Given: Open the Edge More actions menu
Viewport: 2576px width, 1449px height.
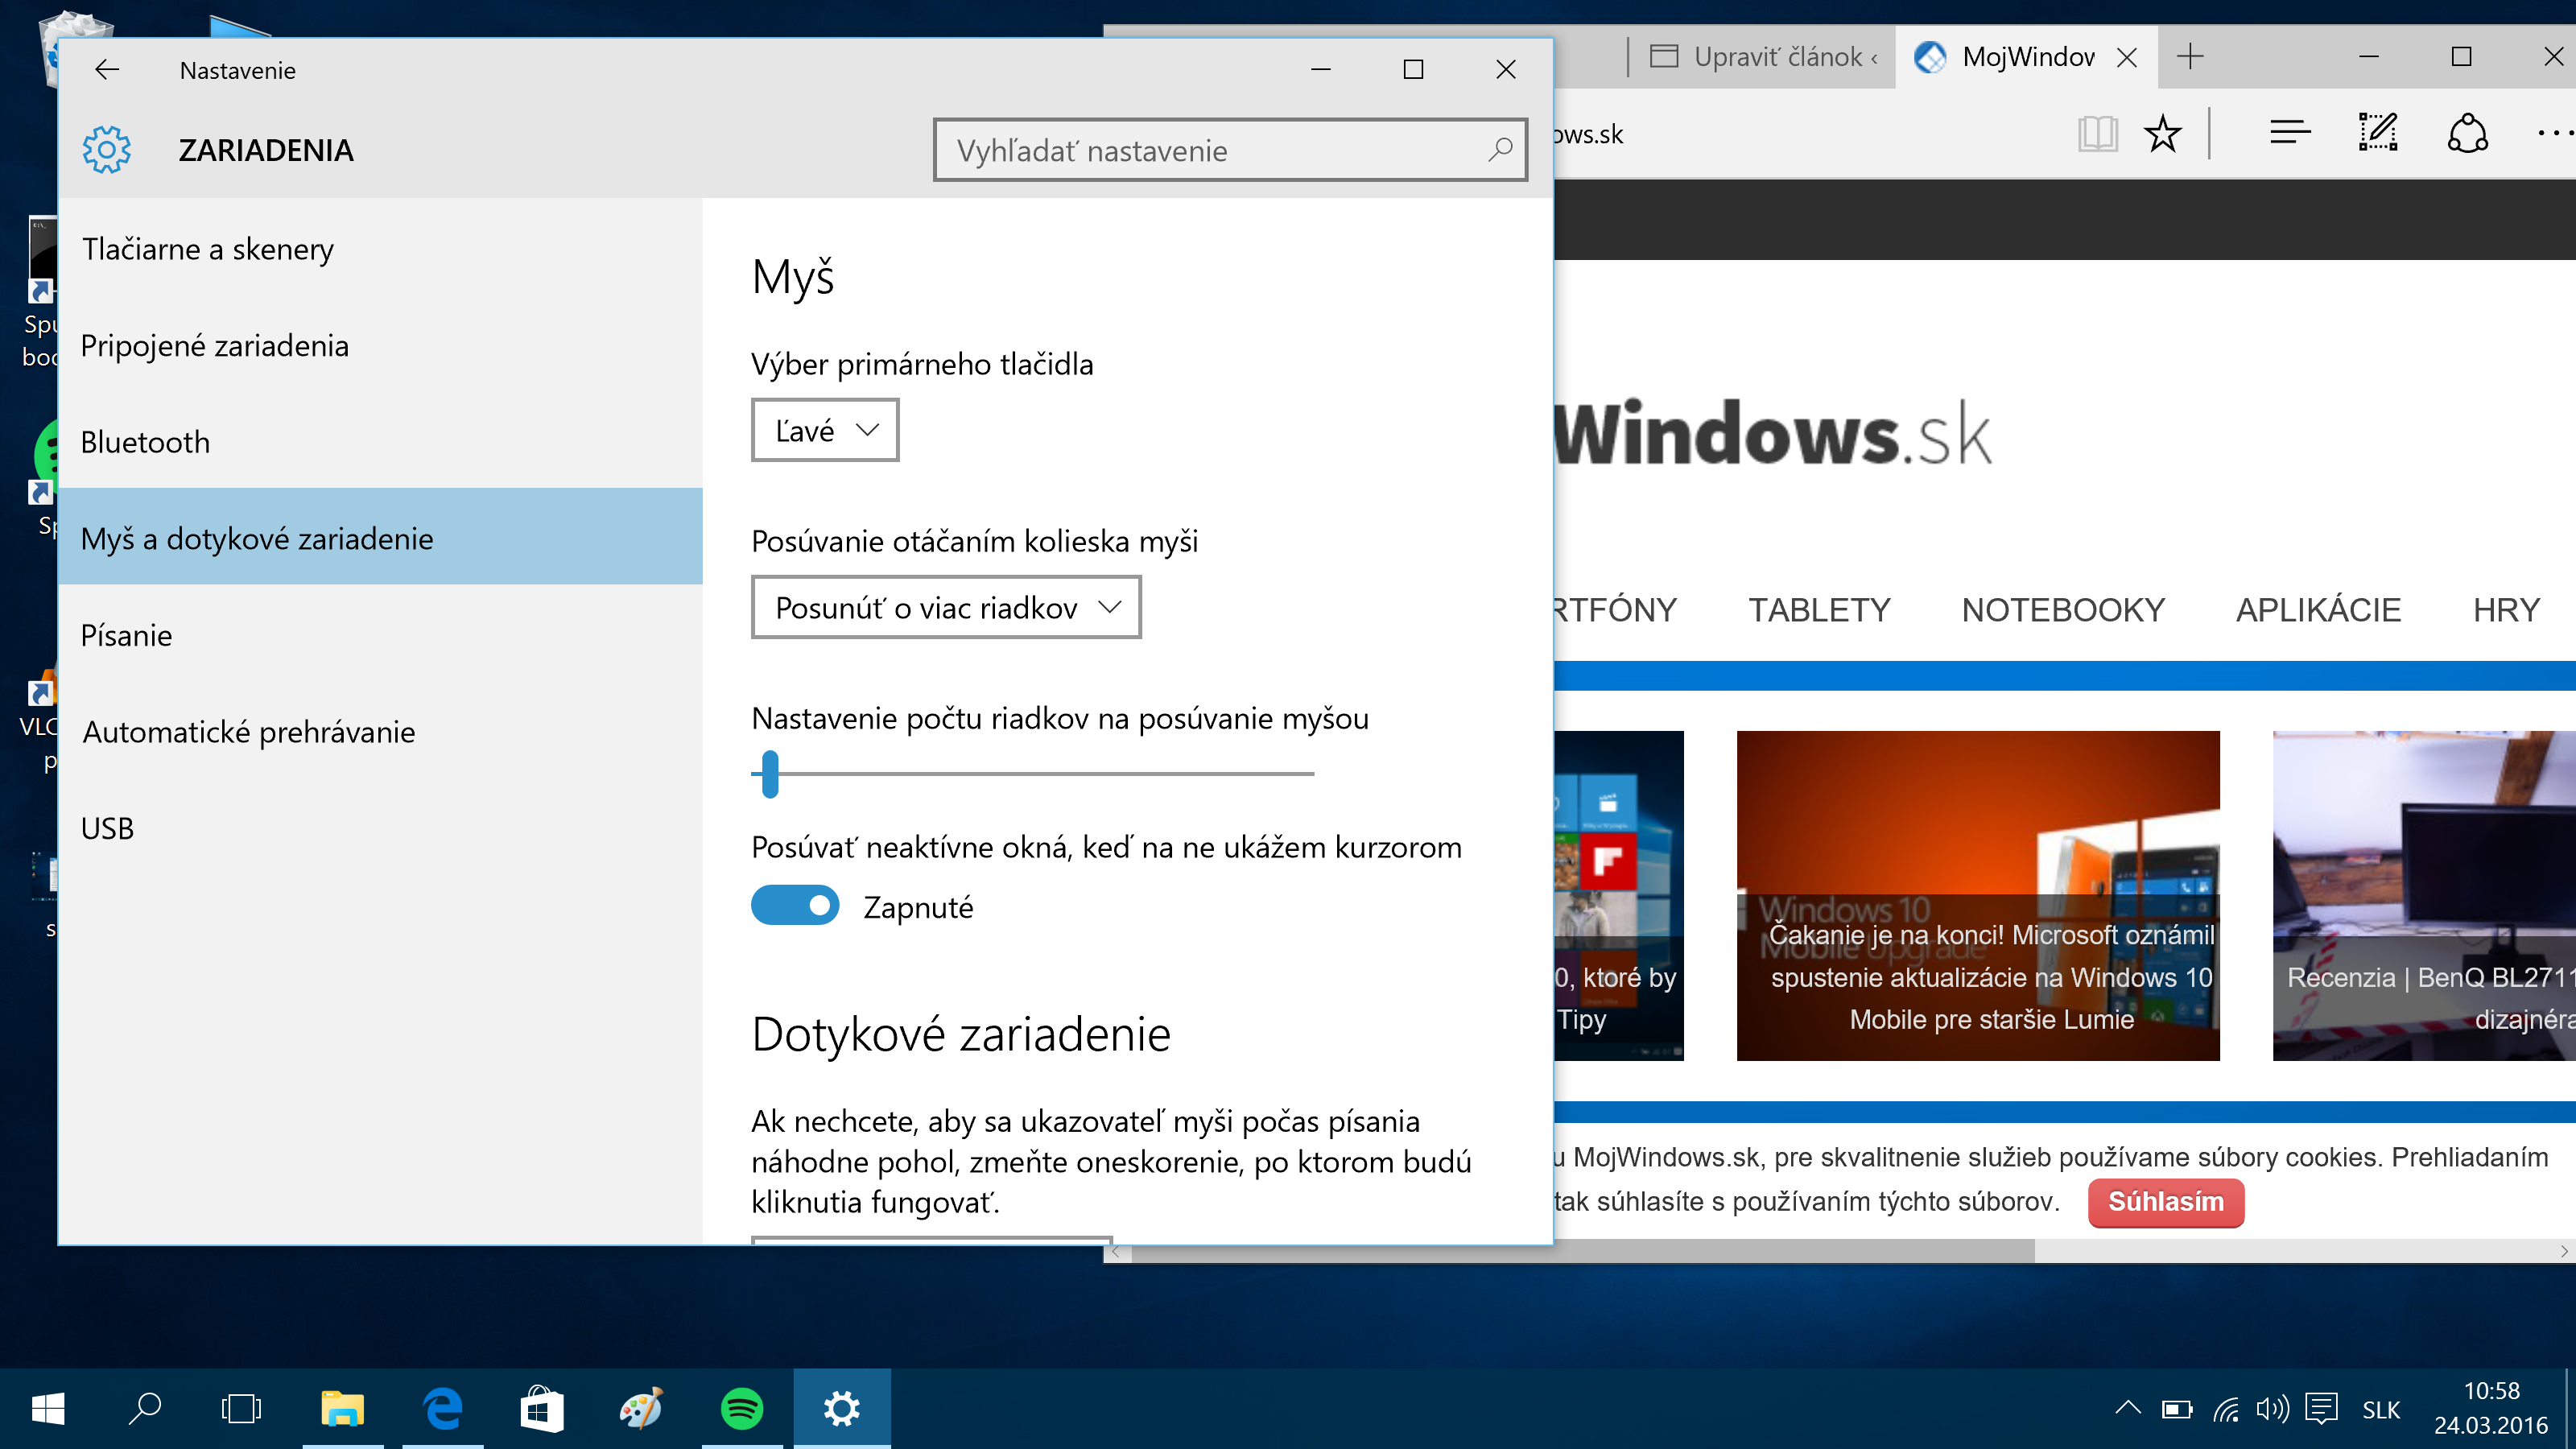Looking at the screenshot, I should coord(2555,133).
